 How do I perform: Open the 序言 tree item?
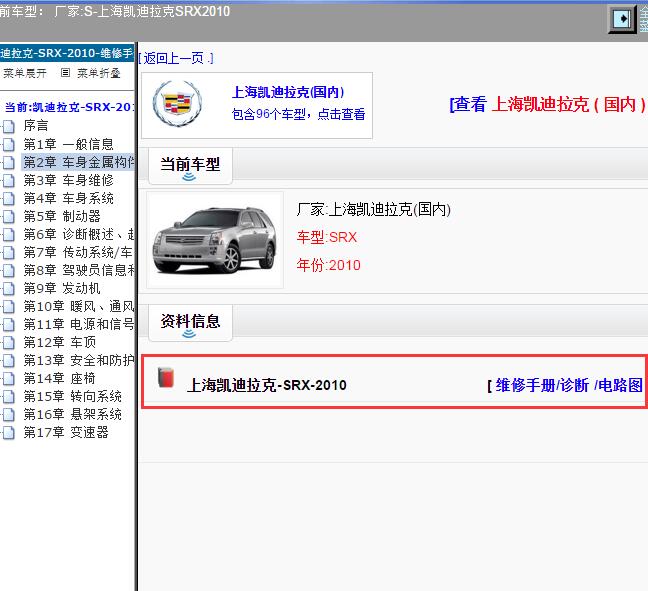point(36,125)
